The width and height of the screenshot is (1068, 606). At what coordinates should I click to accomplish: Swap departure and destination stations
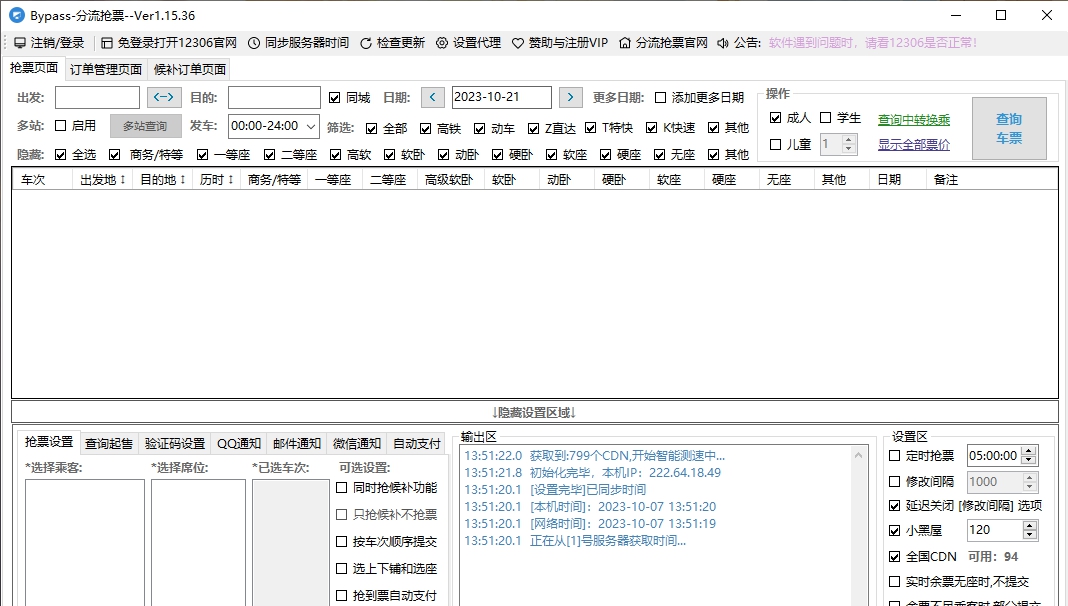click(164, 97)
